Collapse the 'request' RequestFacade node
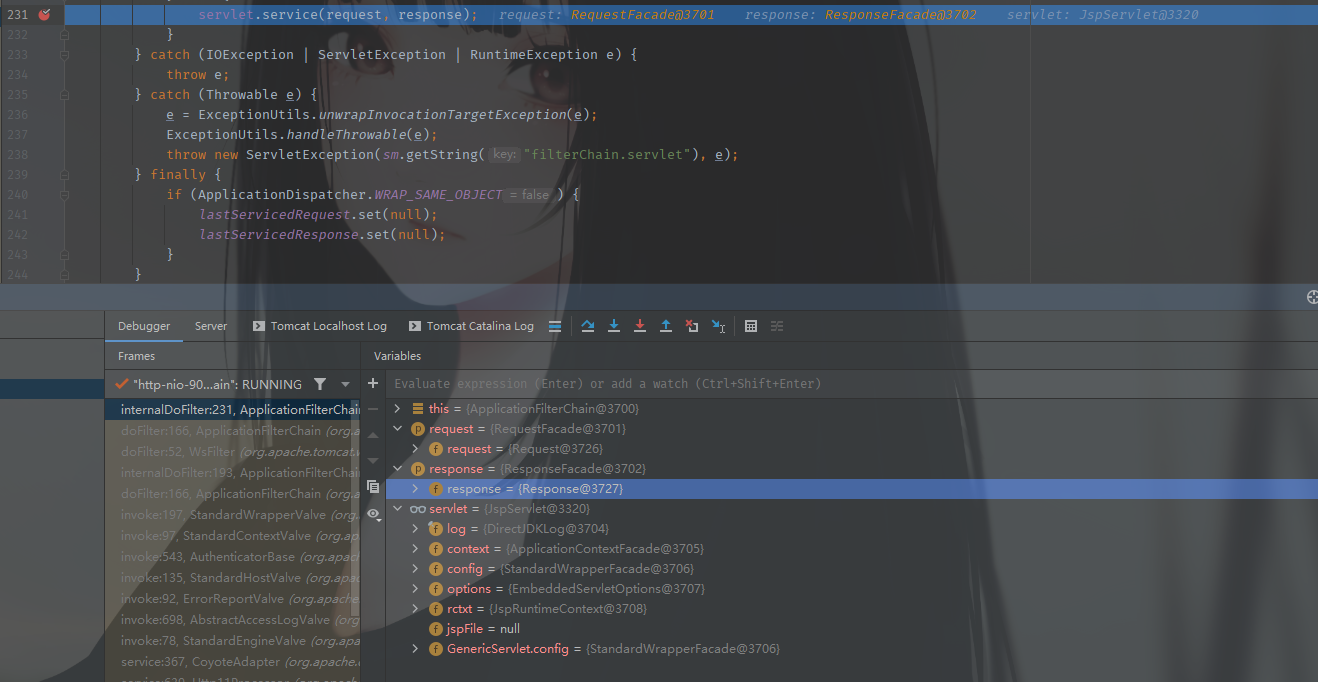The image size is (1318, 682). [397, 429]
